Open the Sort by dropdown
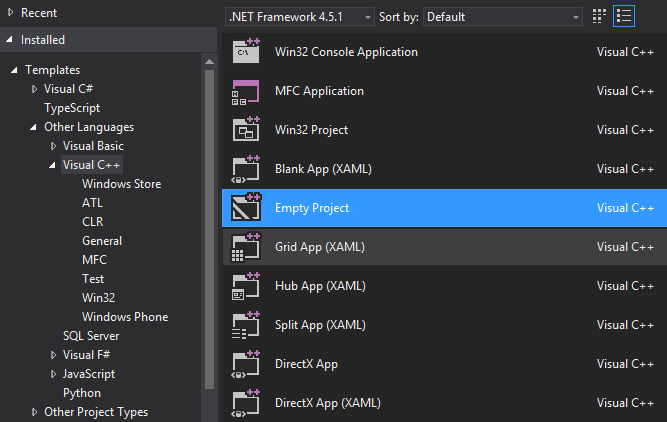The height and width of the screenshot is (422, 667). [x=503, y=17]
